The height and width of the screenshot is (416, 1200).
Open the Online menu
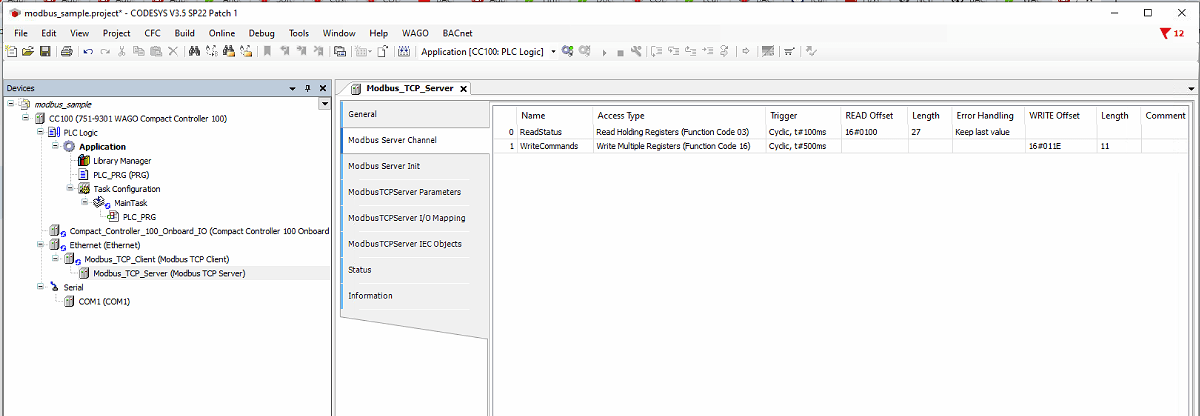222,33
